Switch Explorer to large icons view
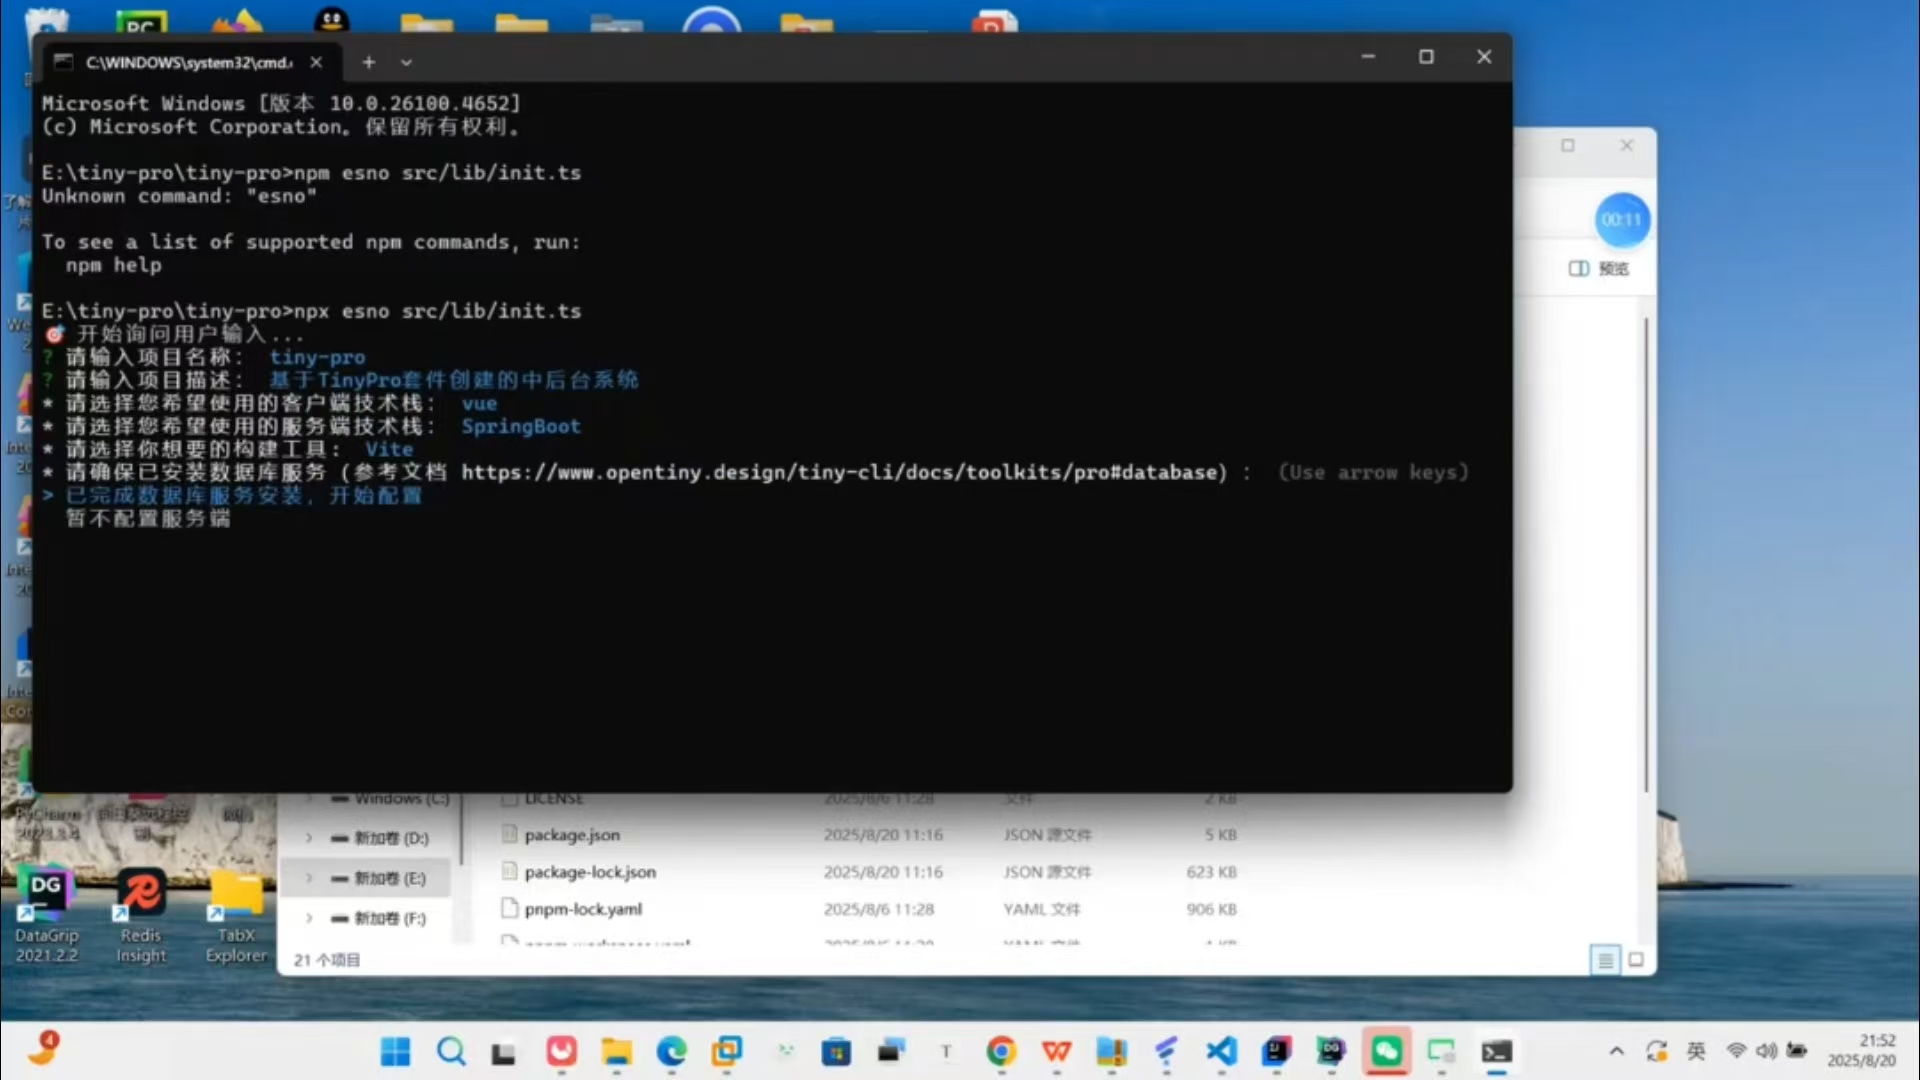 tap(1636, 960)
